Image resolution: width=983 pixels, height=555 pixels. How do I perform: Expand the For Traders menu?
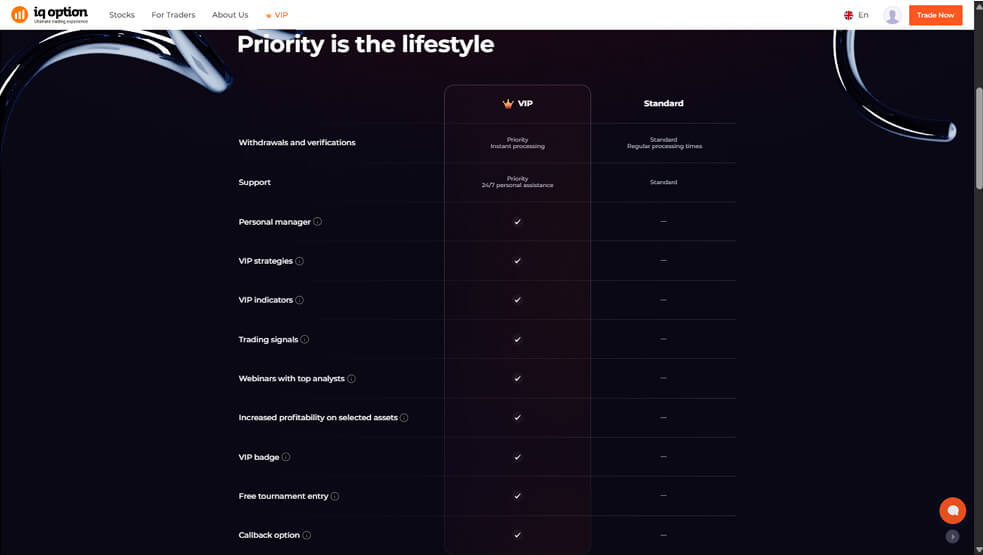[x=173, y=15]
